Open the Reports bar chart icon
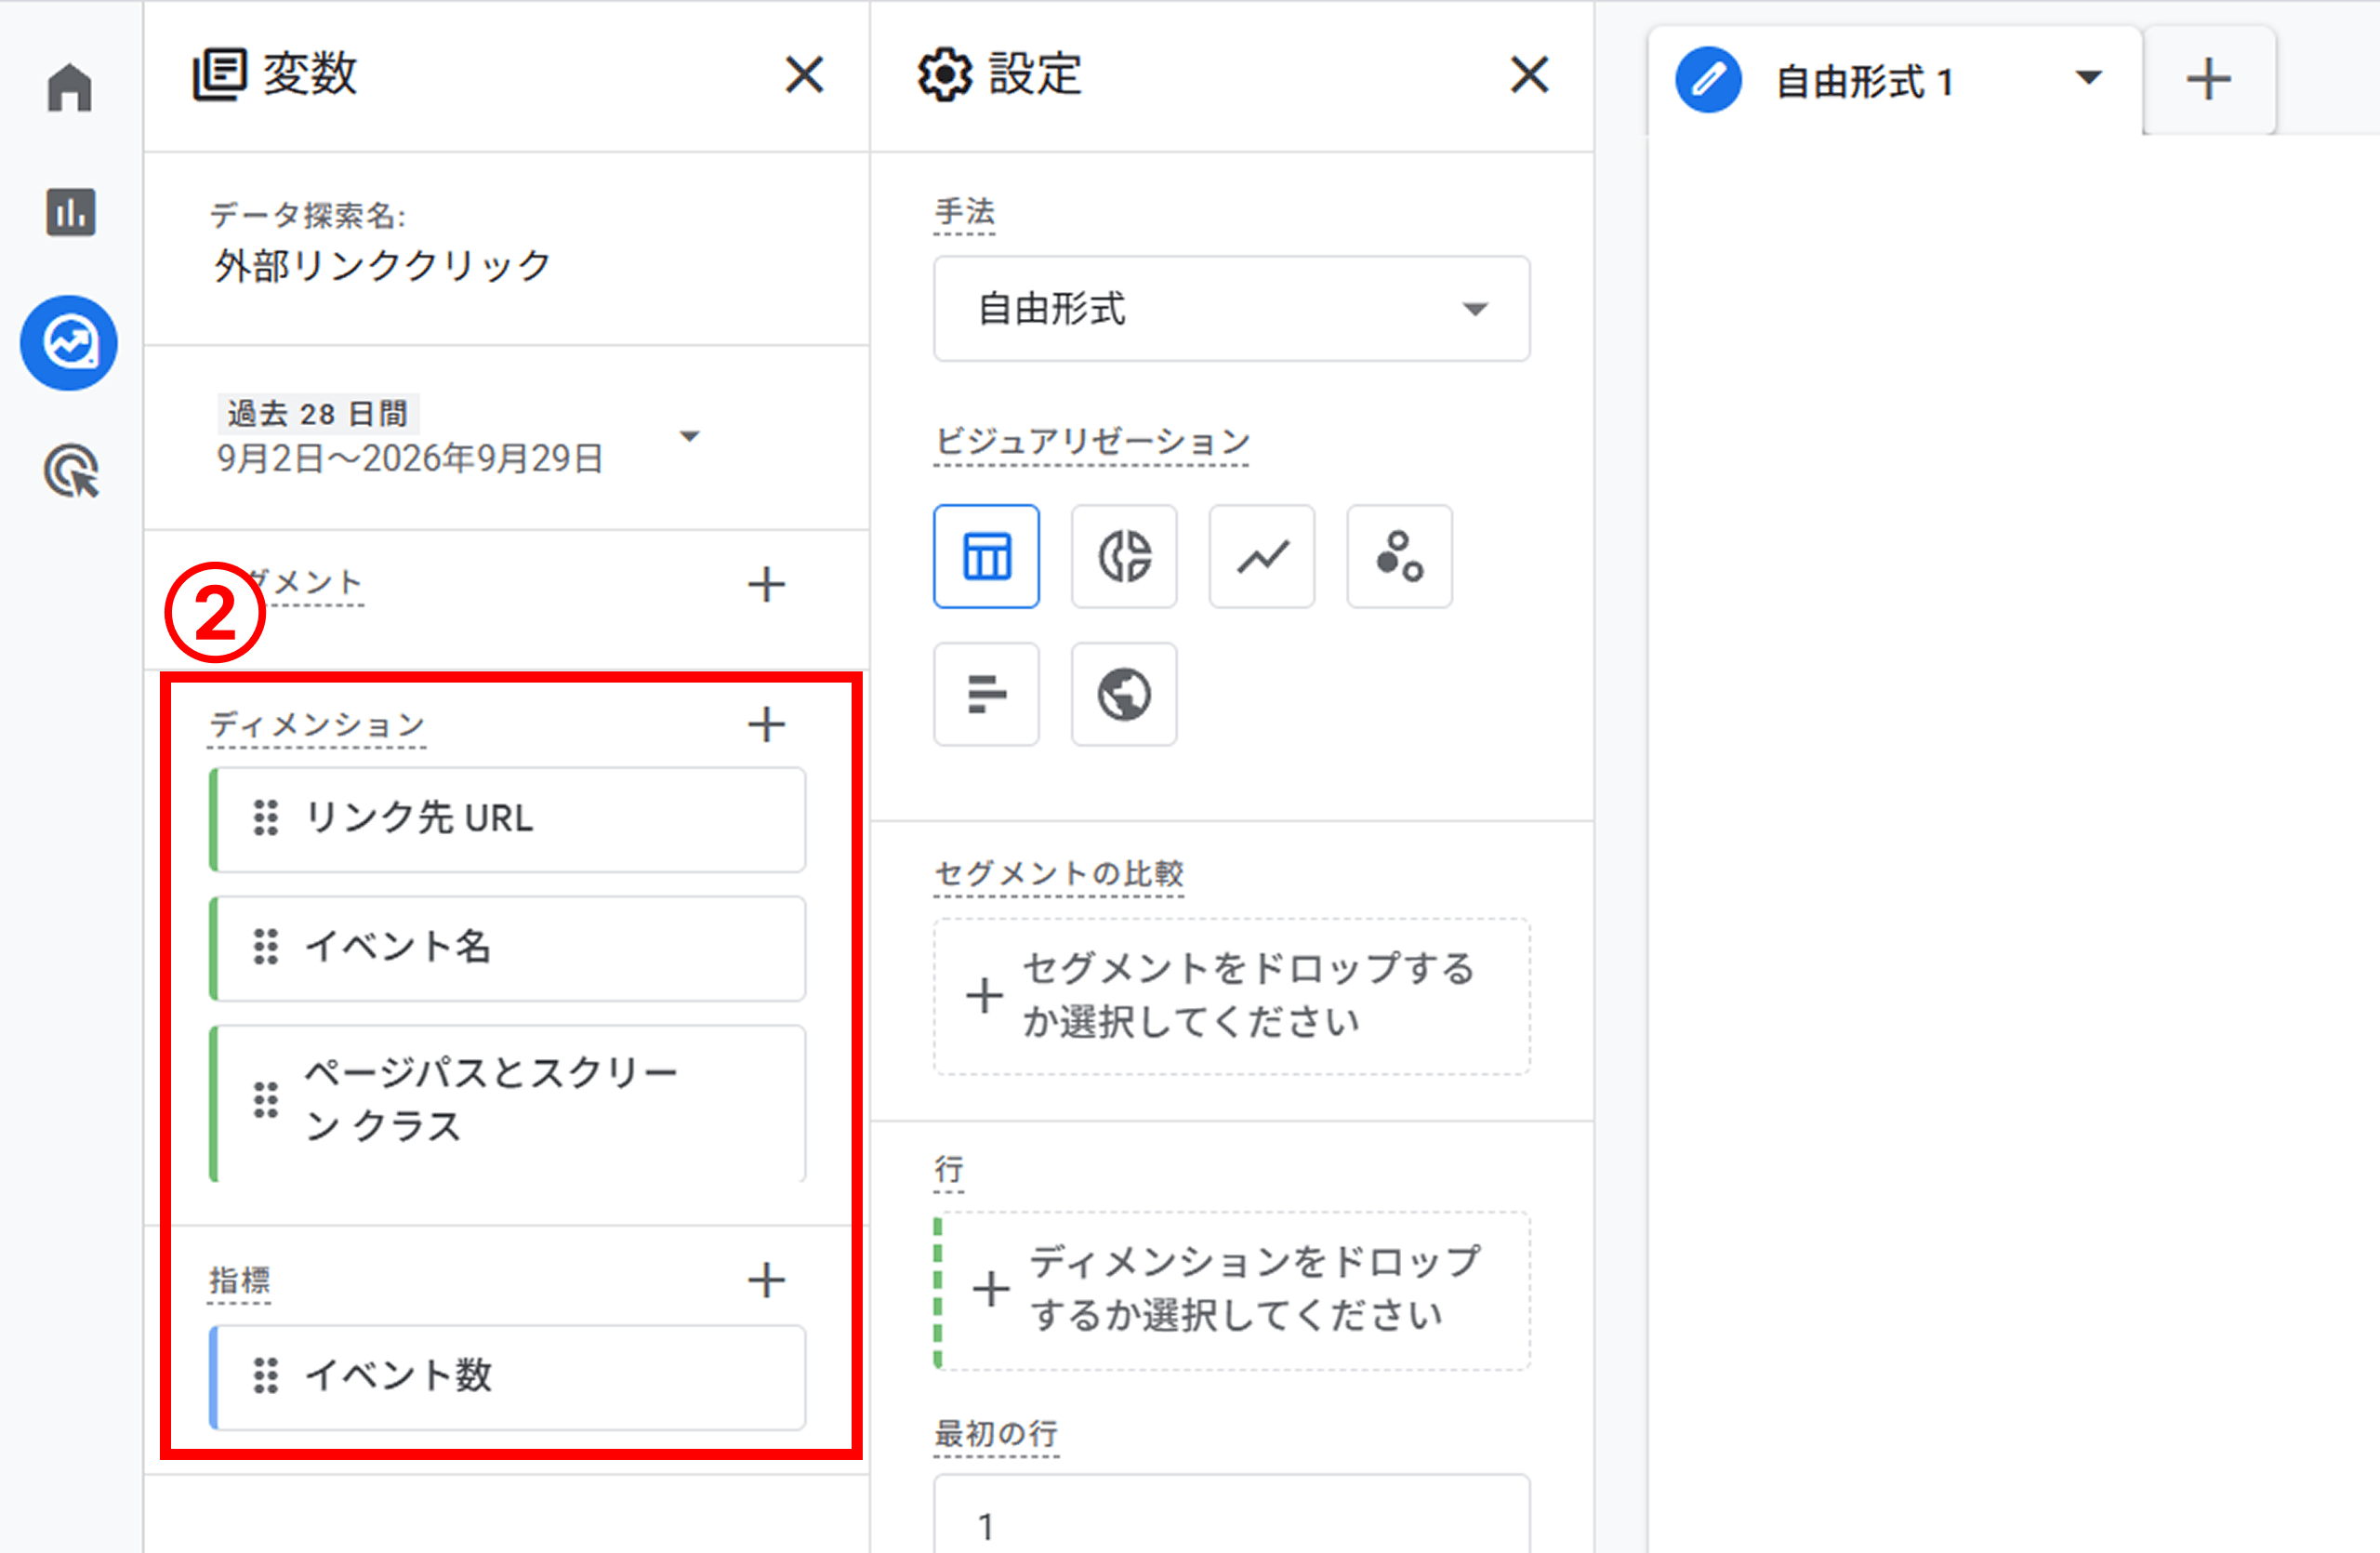This screenshot has width=2380, height=1553. pos(70,212)
